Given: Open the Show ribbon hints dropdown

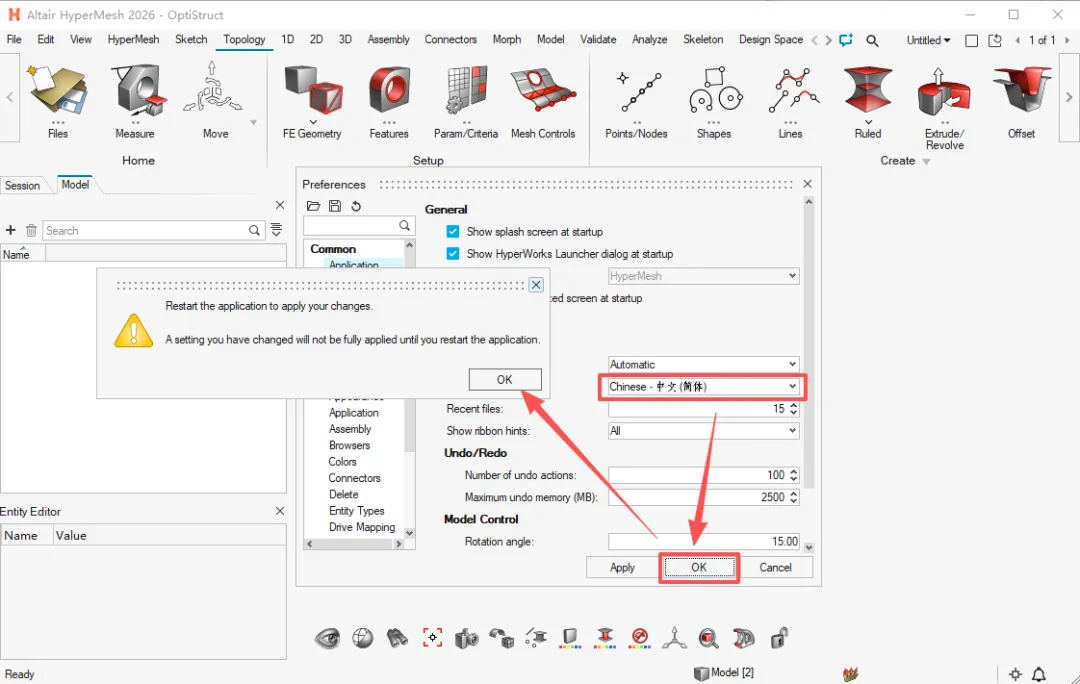Looking at the screenshot, I should (703, 431).
